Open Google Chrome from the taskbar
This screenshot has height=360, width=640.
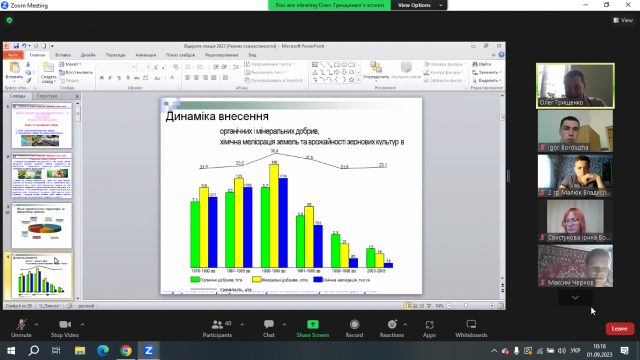pos(126,351)
